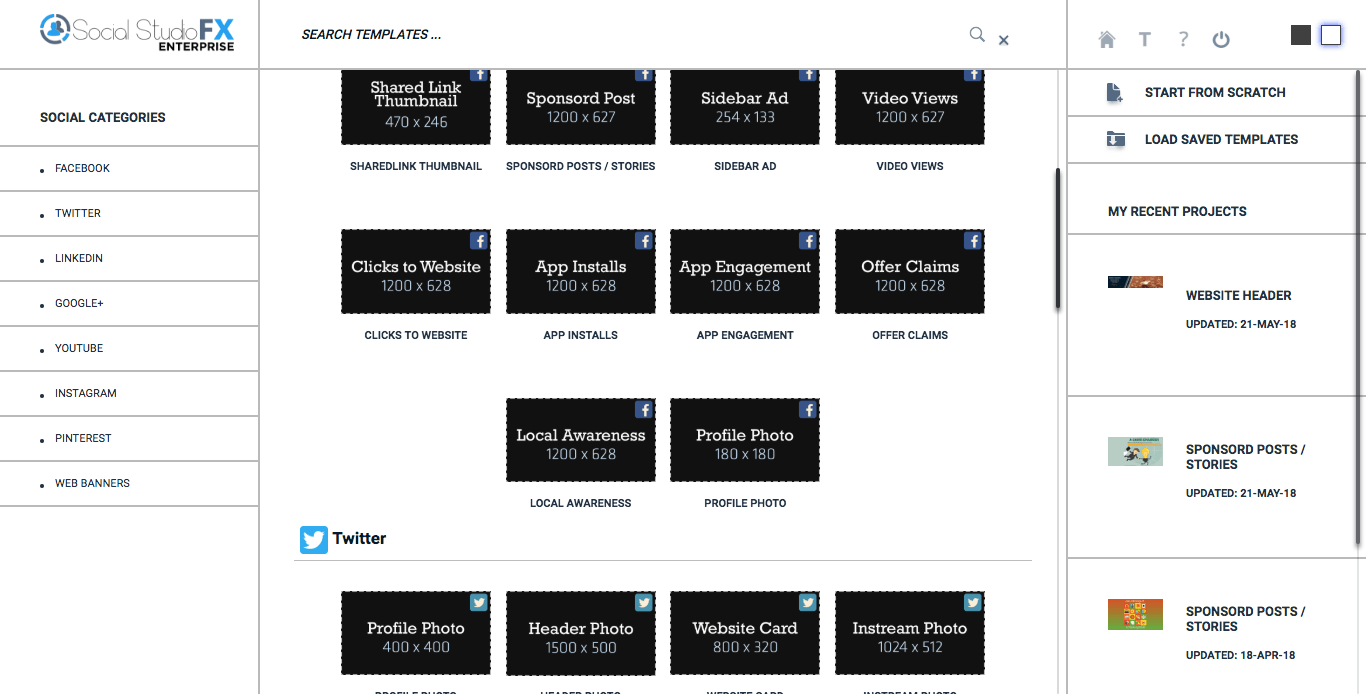
Task: Click the CLICKS TO WEBSITE caption
Action: pyautogui.click(x=416, y=335)
